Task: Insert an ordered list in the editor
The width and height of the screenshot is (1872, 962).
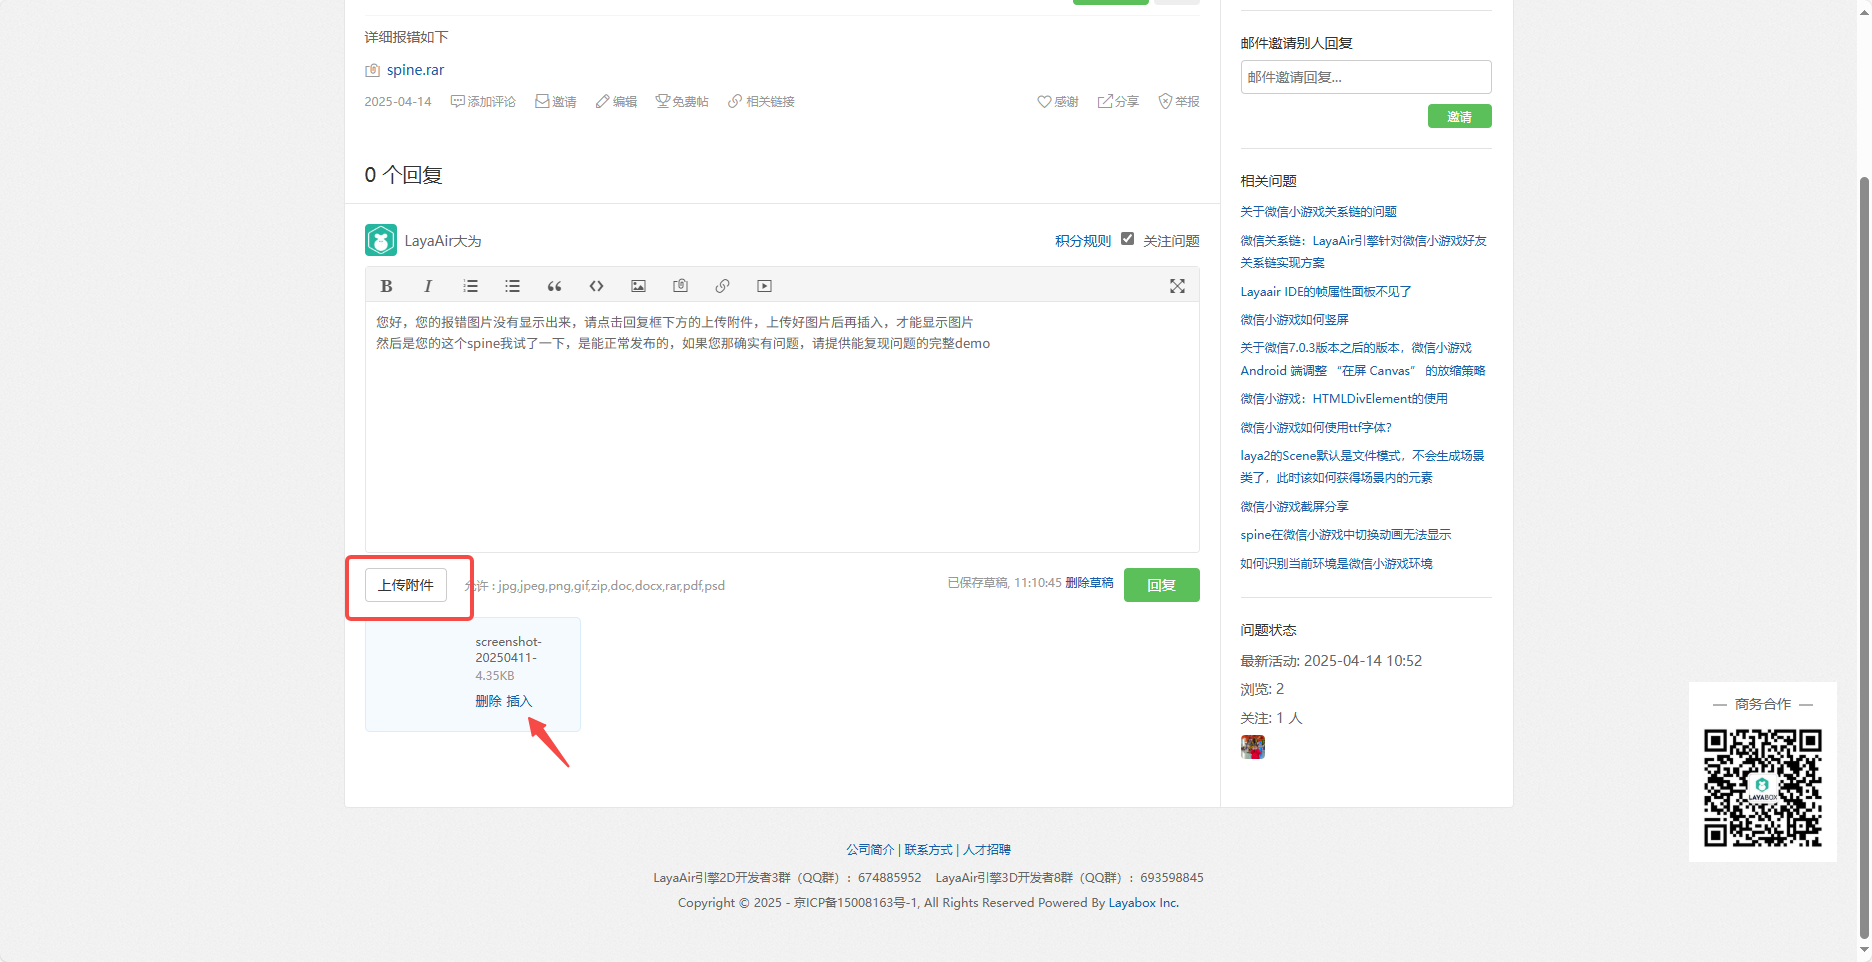Action: tap(470, 286)
